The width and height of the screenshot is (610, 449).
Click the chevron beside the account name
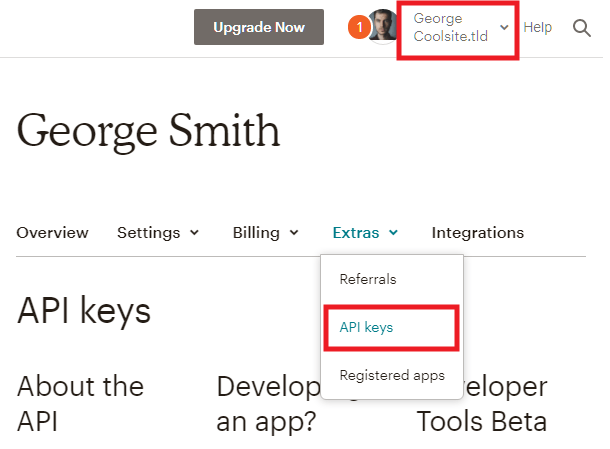504,28
